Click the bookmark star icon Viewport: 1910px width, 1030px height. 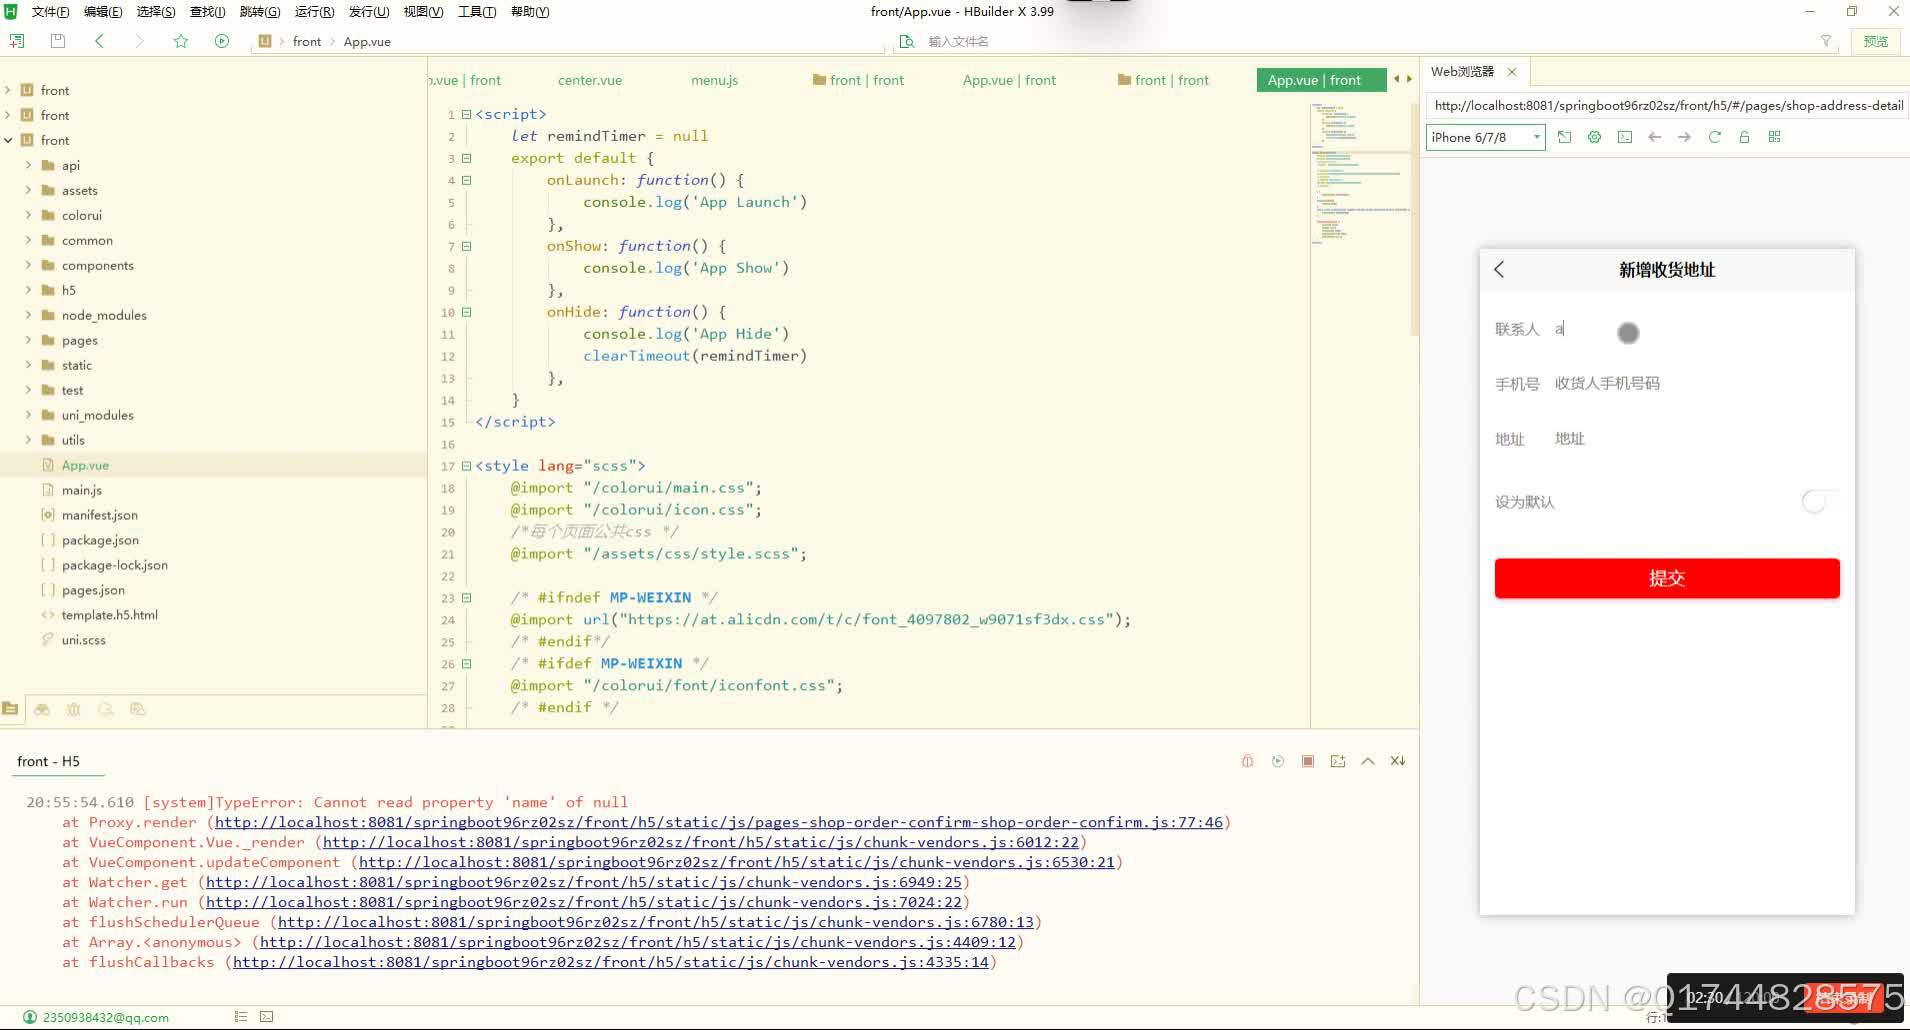(181, 41)
